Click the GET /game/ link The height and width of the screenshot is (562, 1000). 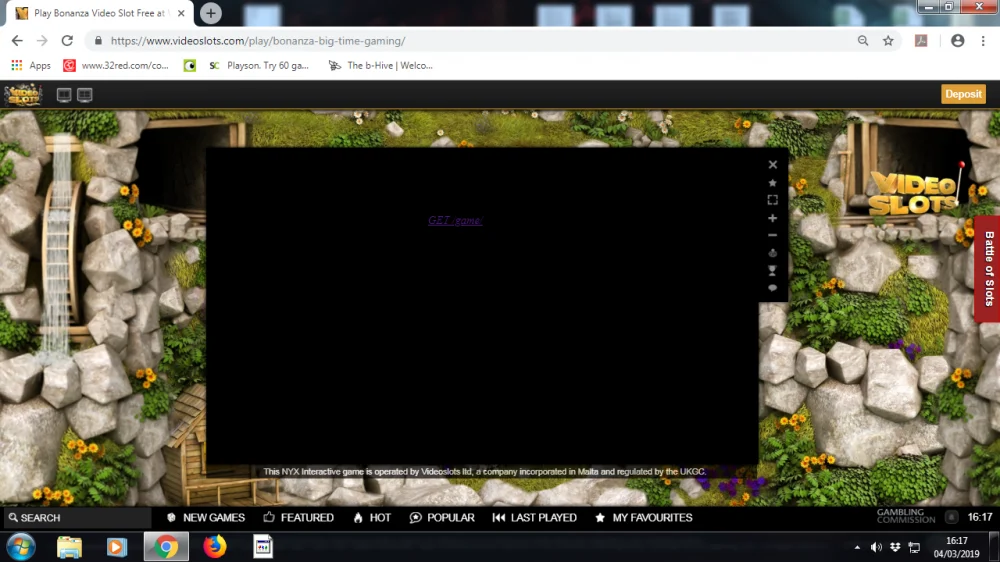(x=455, y=221)
